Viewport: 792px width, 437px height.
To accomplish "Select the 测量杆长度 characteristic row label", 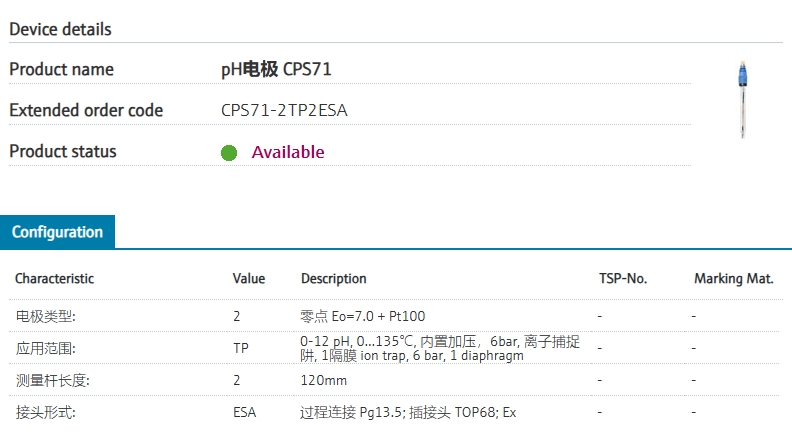I will tap(52, 381).
